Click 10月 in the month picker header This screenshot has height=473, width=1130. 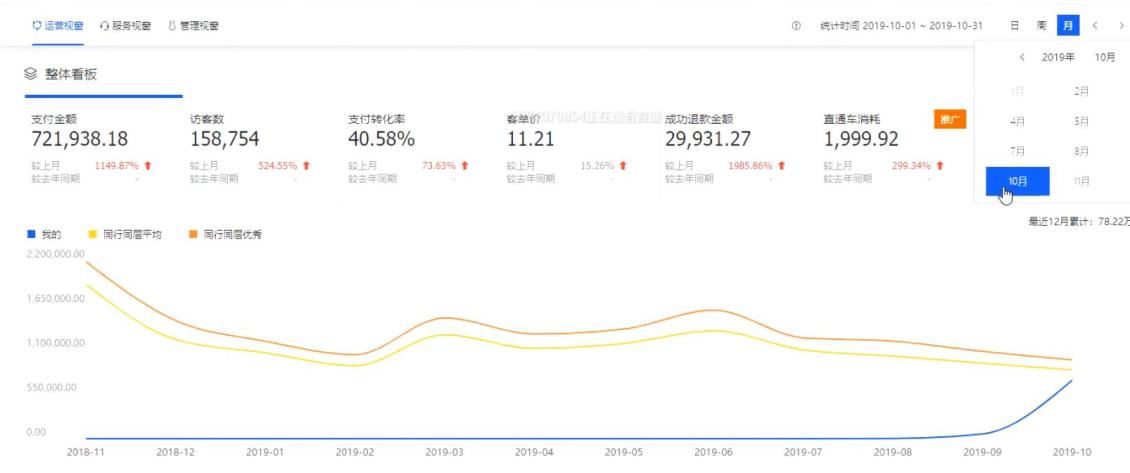tap(1105, 58)
